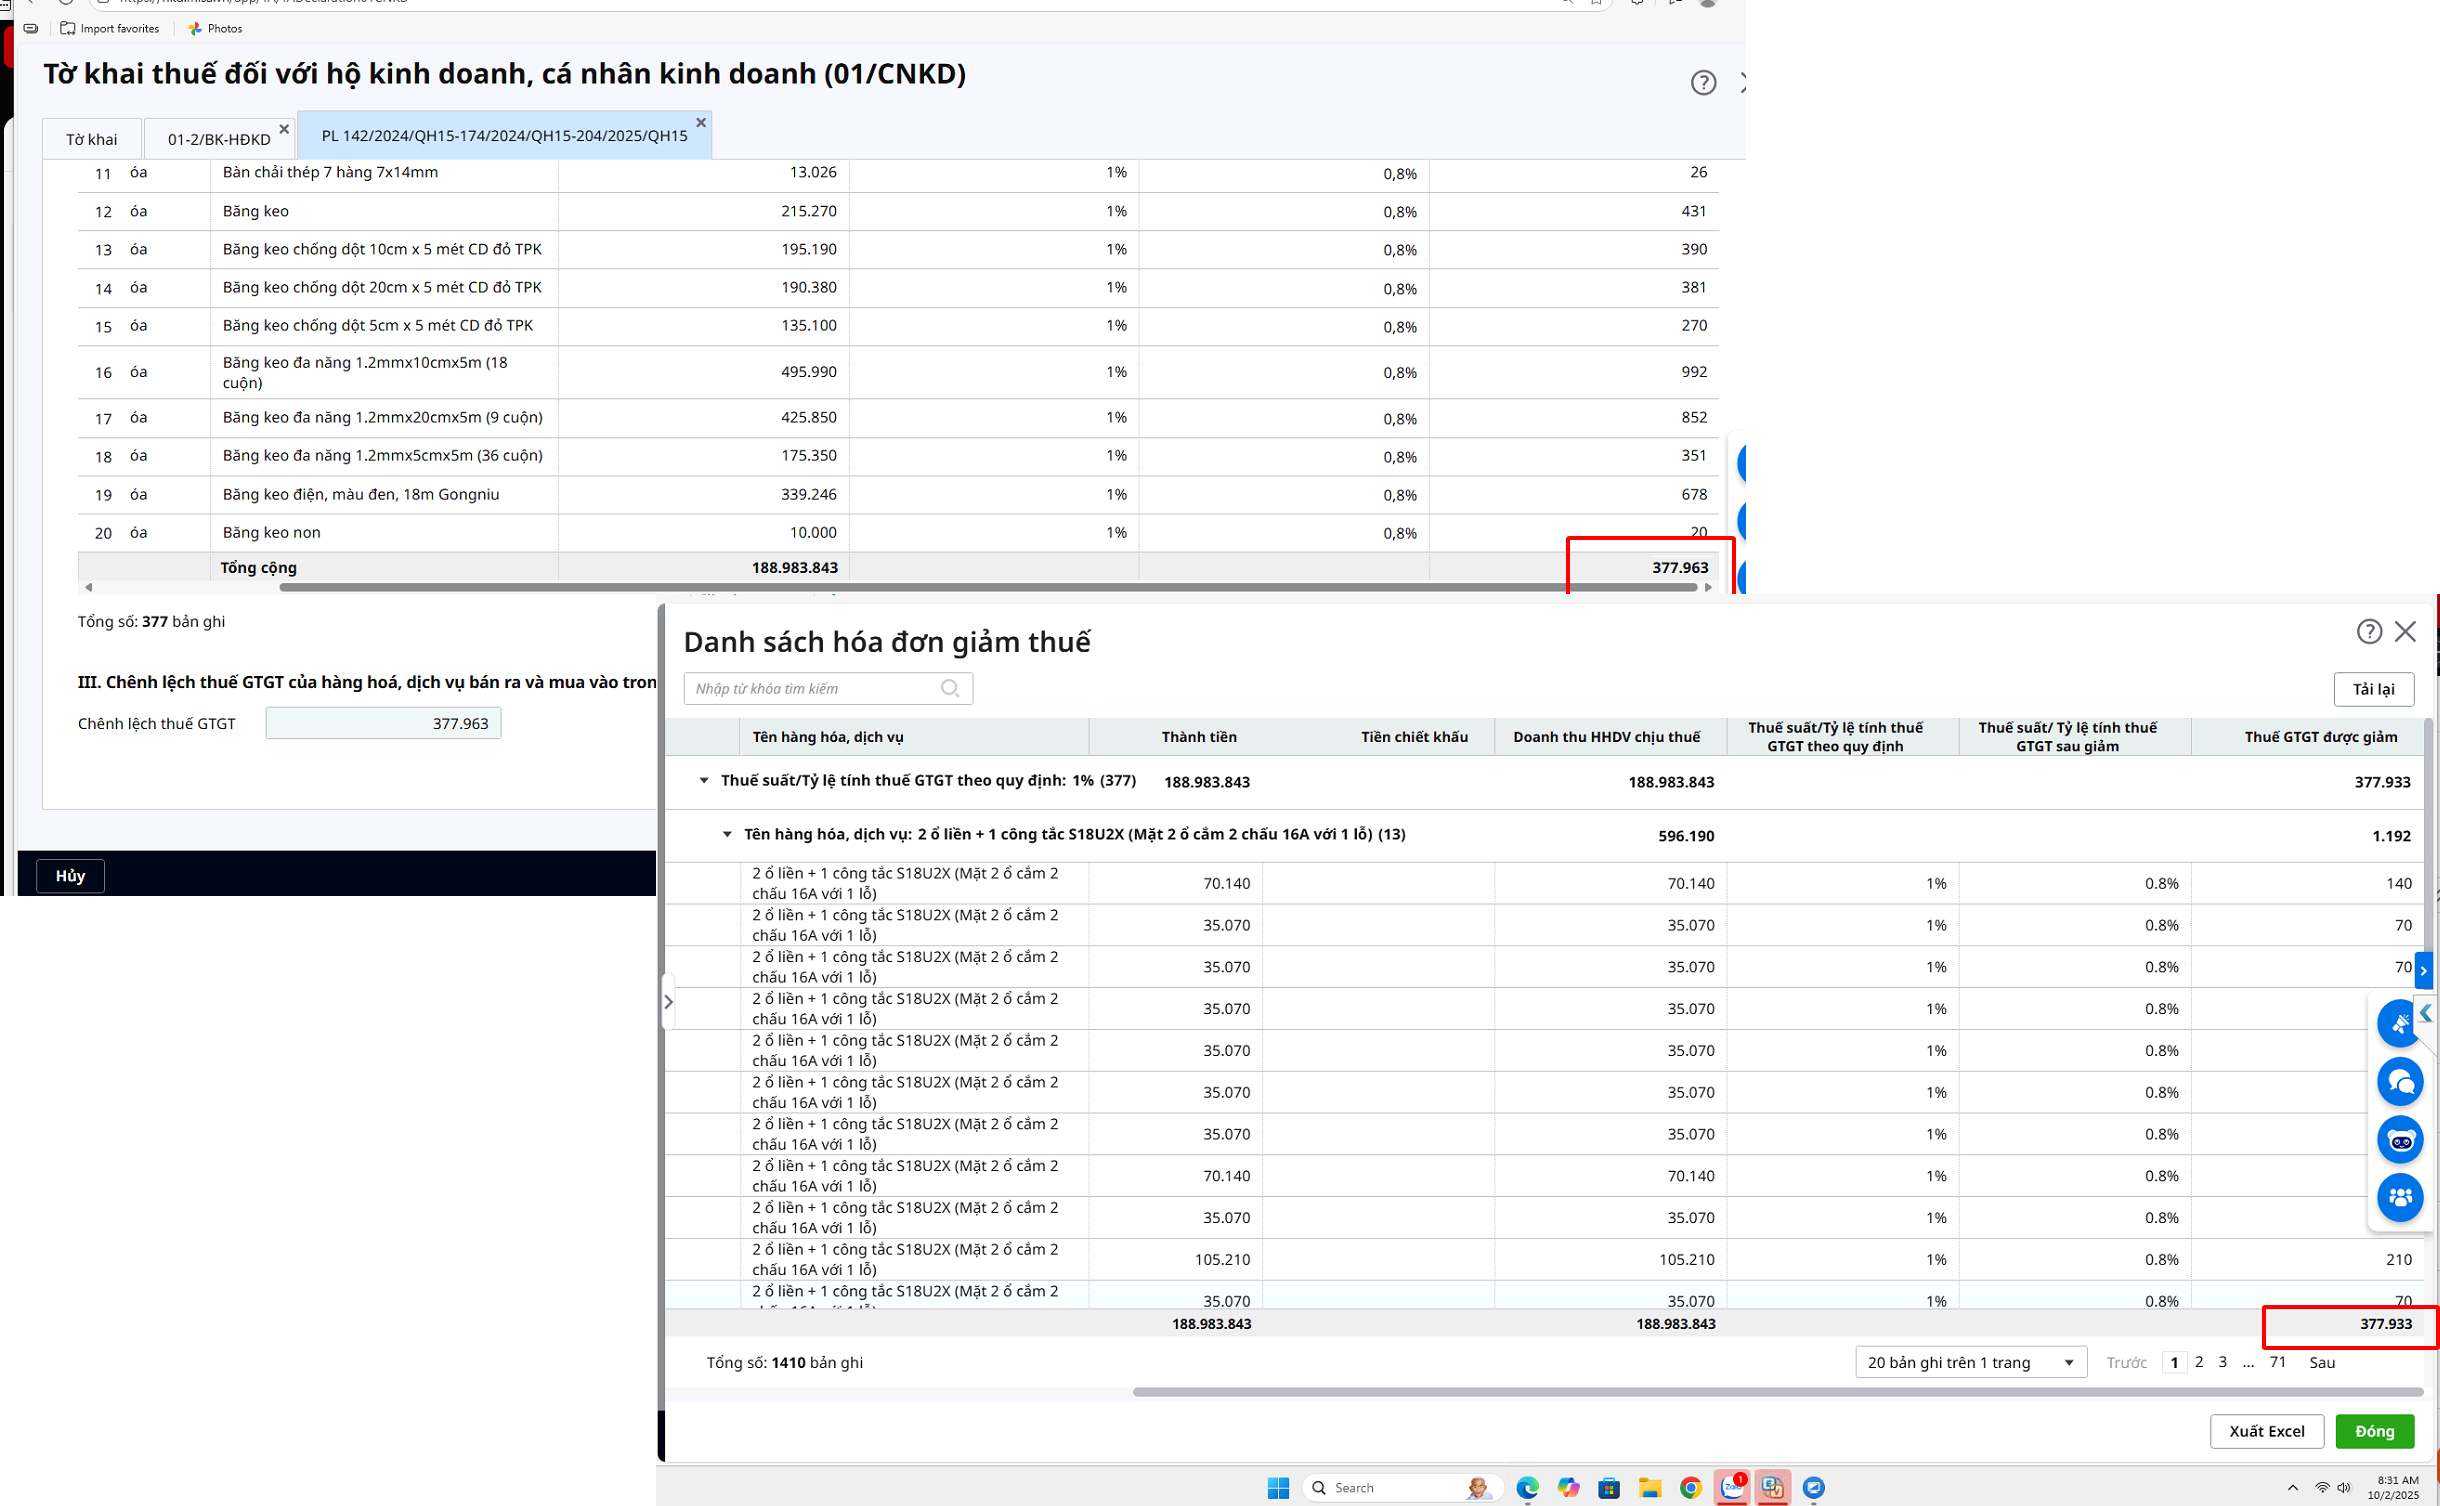
Task: Open the robot AI assistant button
Action: (2399, 1140)
